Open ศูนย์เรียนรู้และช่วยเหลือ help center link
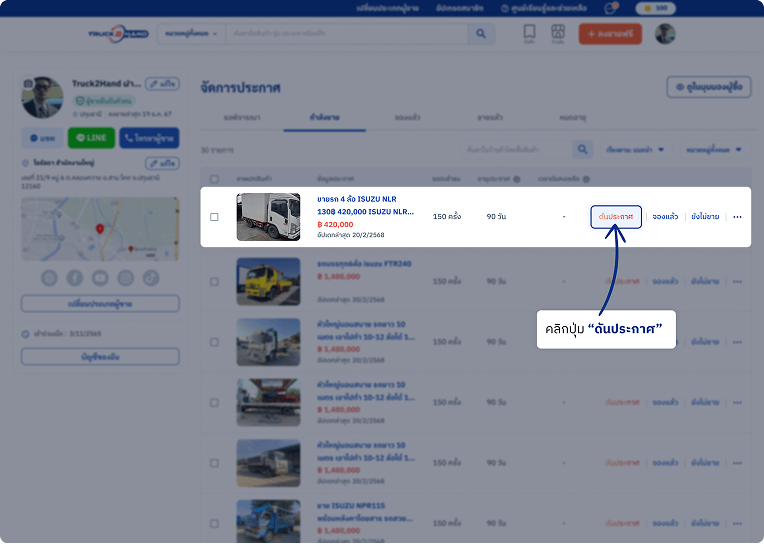The width and height of the screenshot is (764, 544). coord(544,8)
